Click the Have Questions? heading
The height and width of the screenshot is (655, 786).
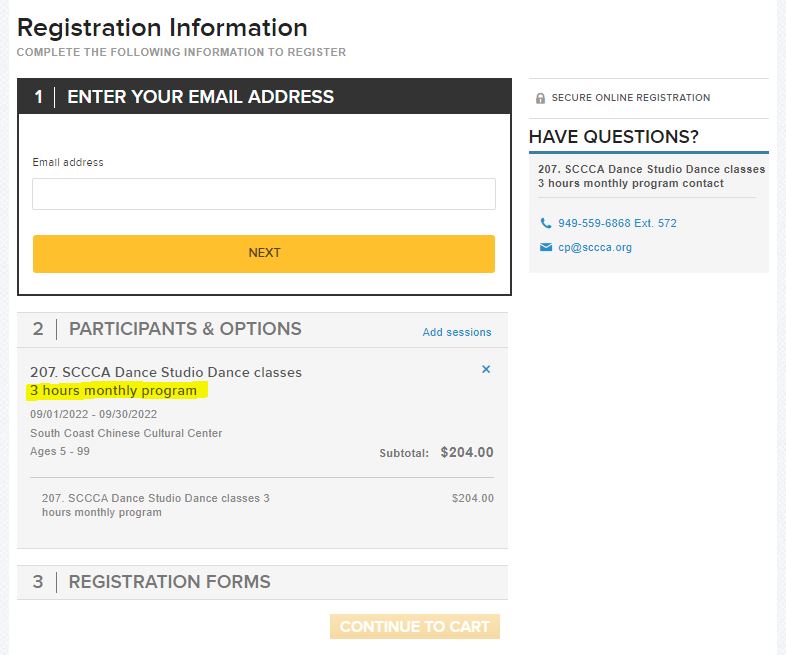click(613, 137)
